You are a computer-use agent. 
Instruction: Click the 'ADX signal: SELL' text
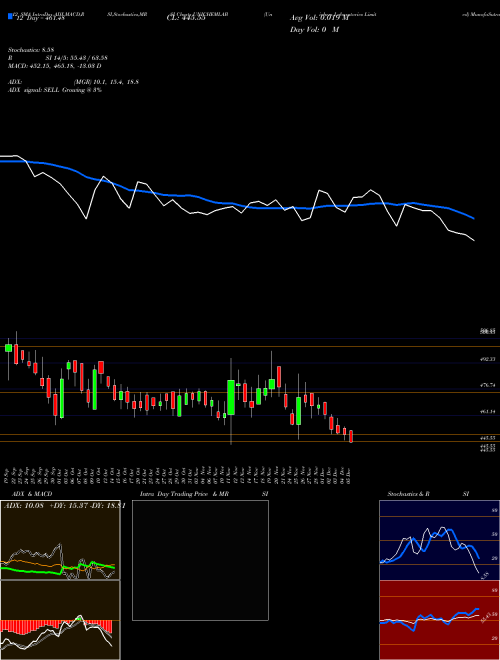coord(55,90)
